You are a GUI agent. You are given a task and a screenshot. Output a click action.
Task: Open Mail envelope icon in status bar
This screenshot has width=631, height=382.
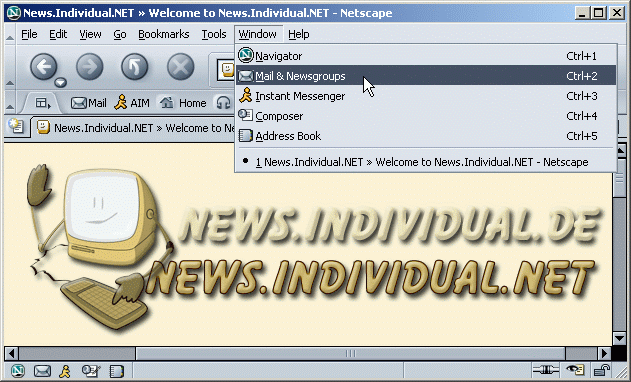click(x=42, y=371)
